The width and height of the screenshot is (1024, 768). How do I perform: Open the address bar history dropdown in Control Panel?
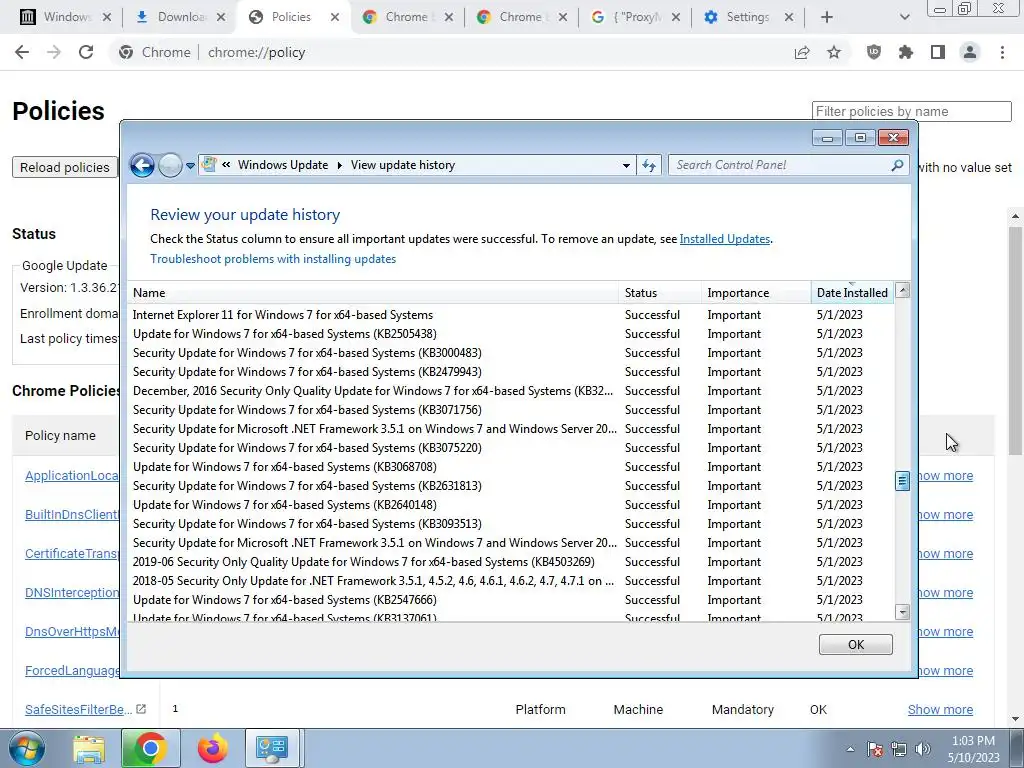tap(626, 165)
